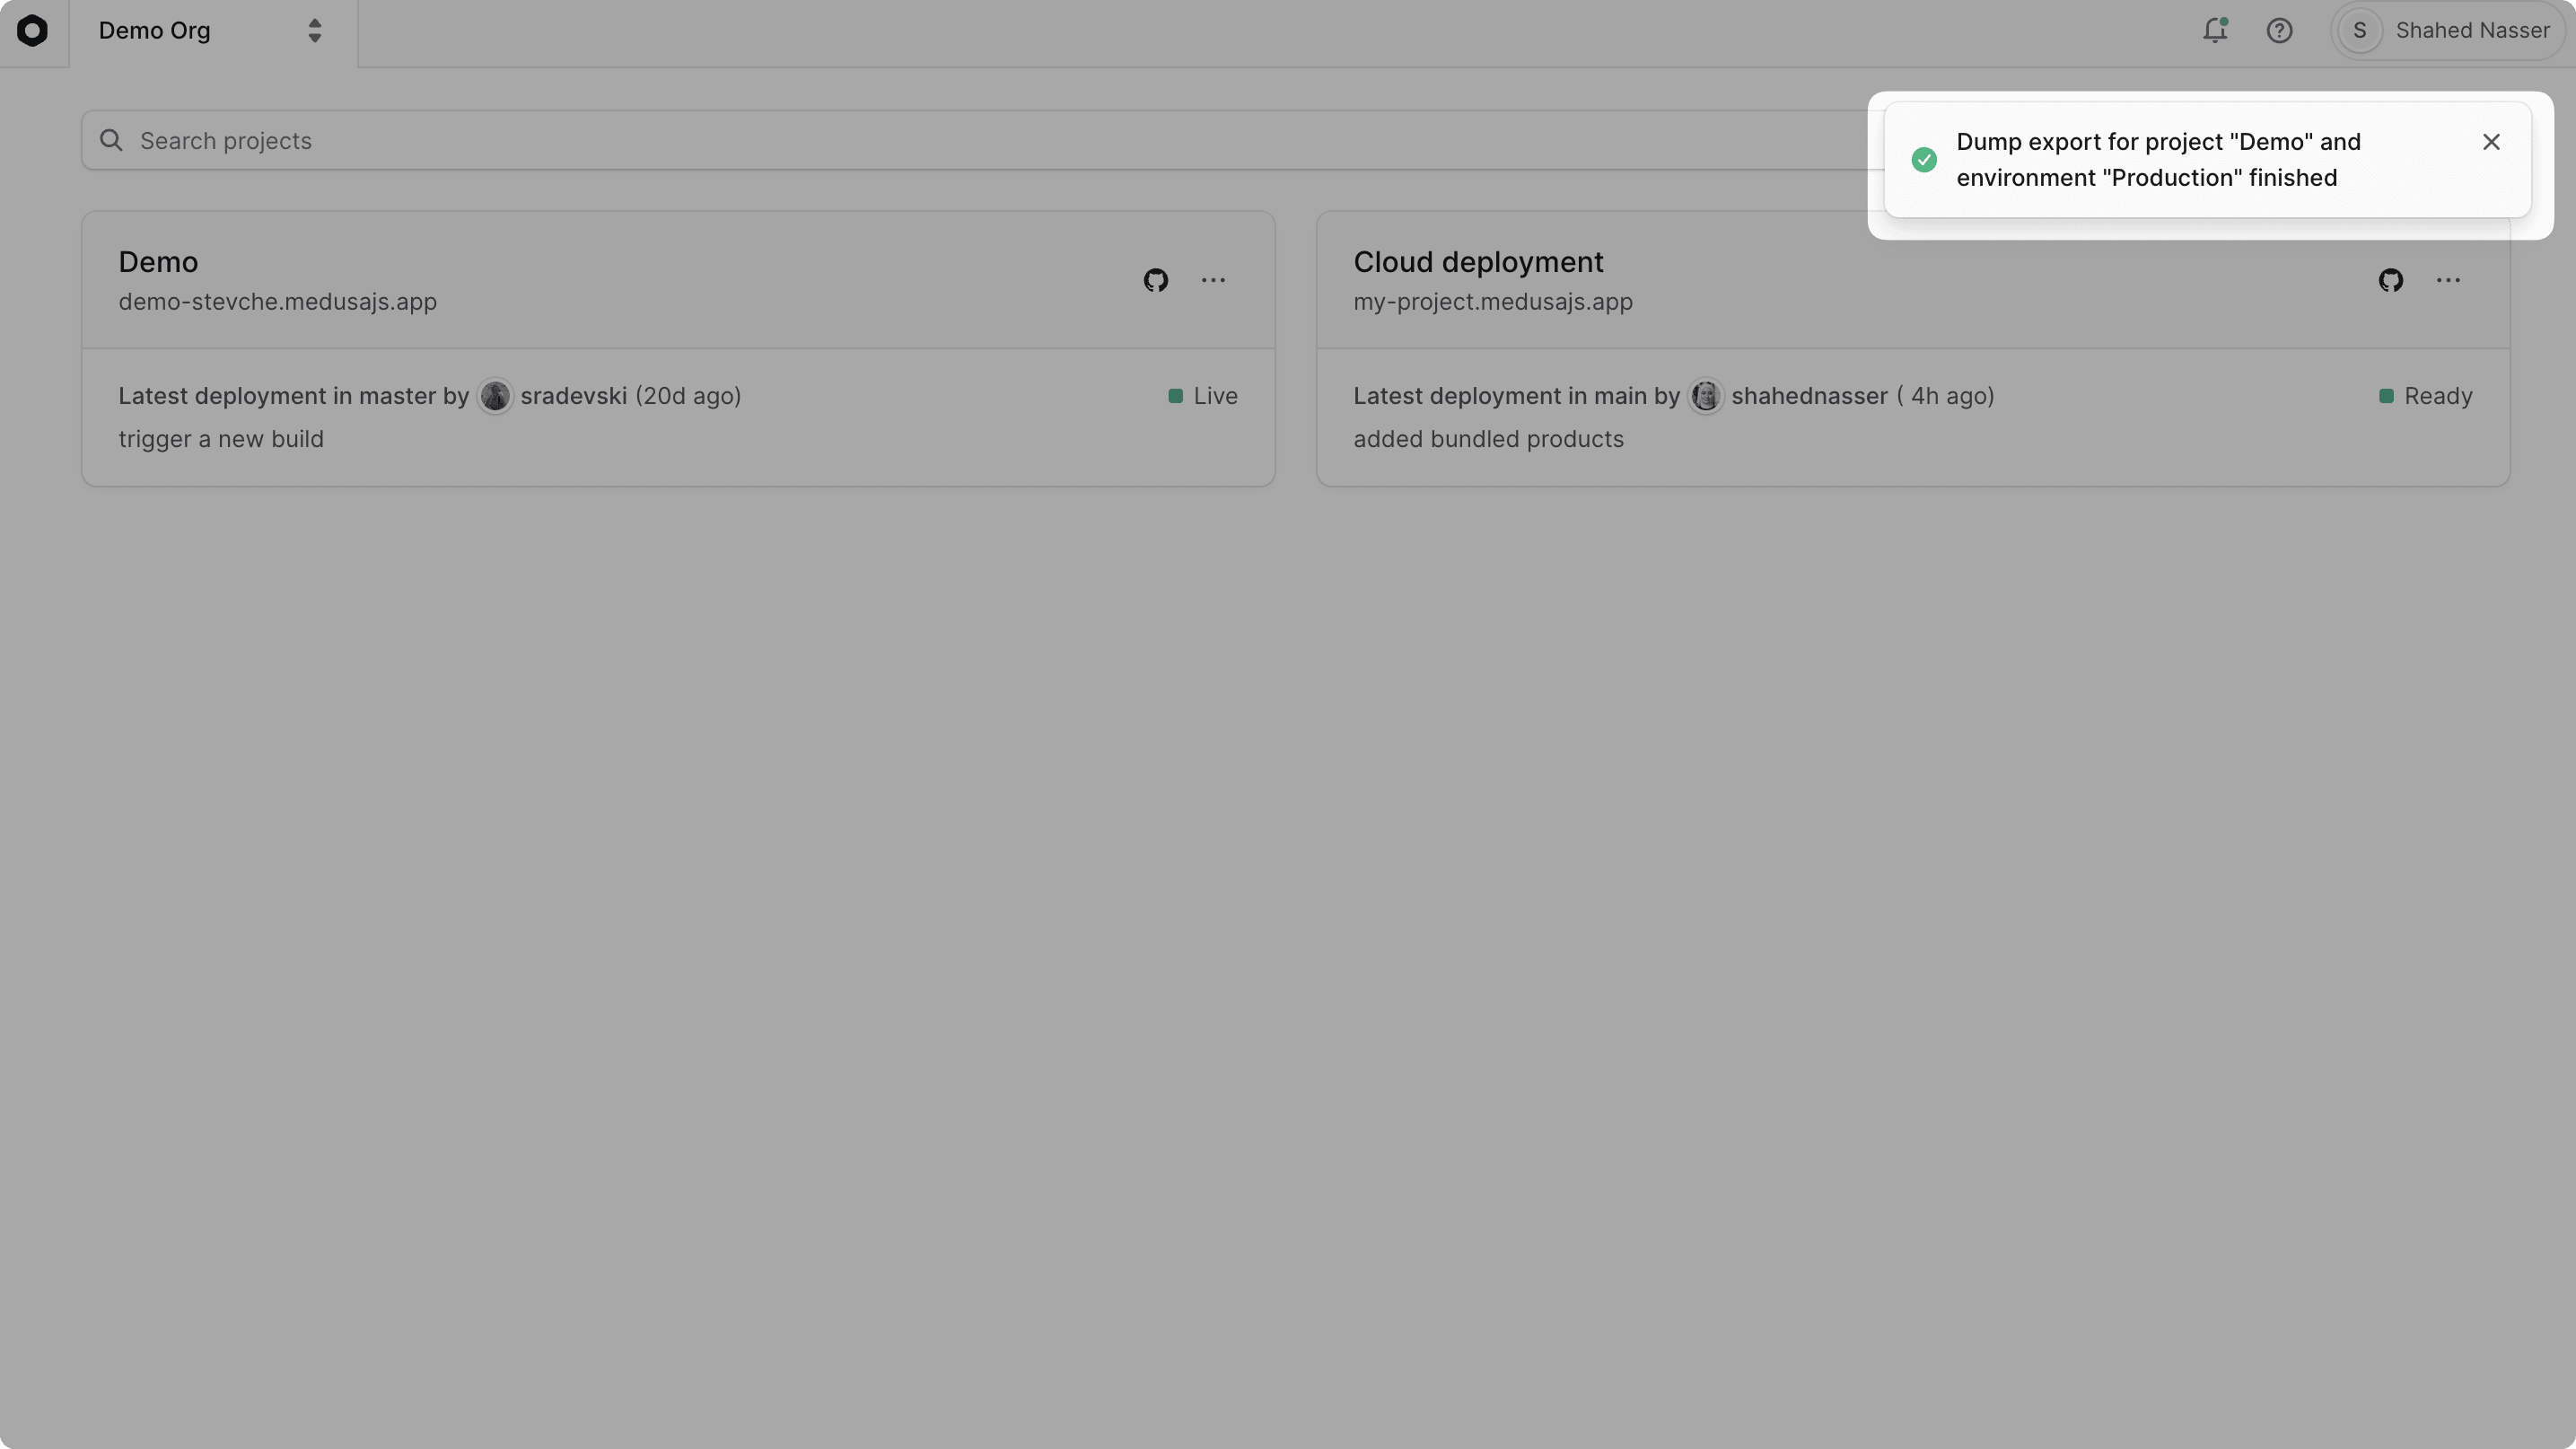Open the Demo project more options menu
The image size is (2576, 1449).
click(x=1213, y=280)
